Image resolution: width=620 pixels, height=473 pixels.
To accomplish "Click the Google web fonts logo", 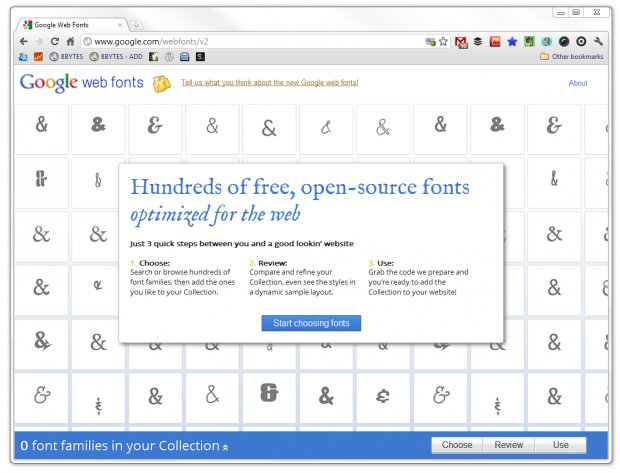I will pyautogui.click(x=81, y=82).
